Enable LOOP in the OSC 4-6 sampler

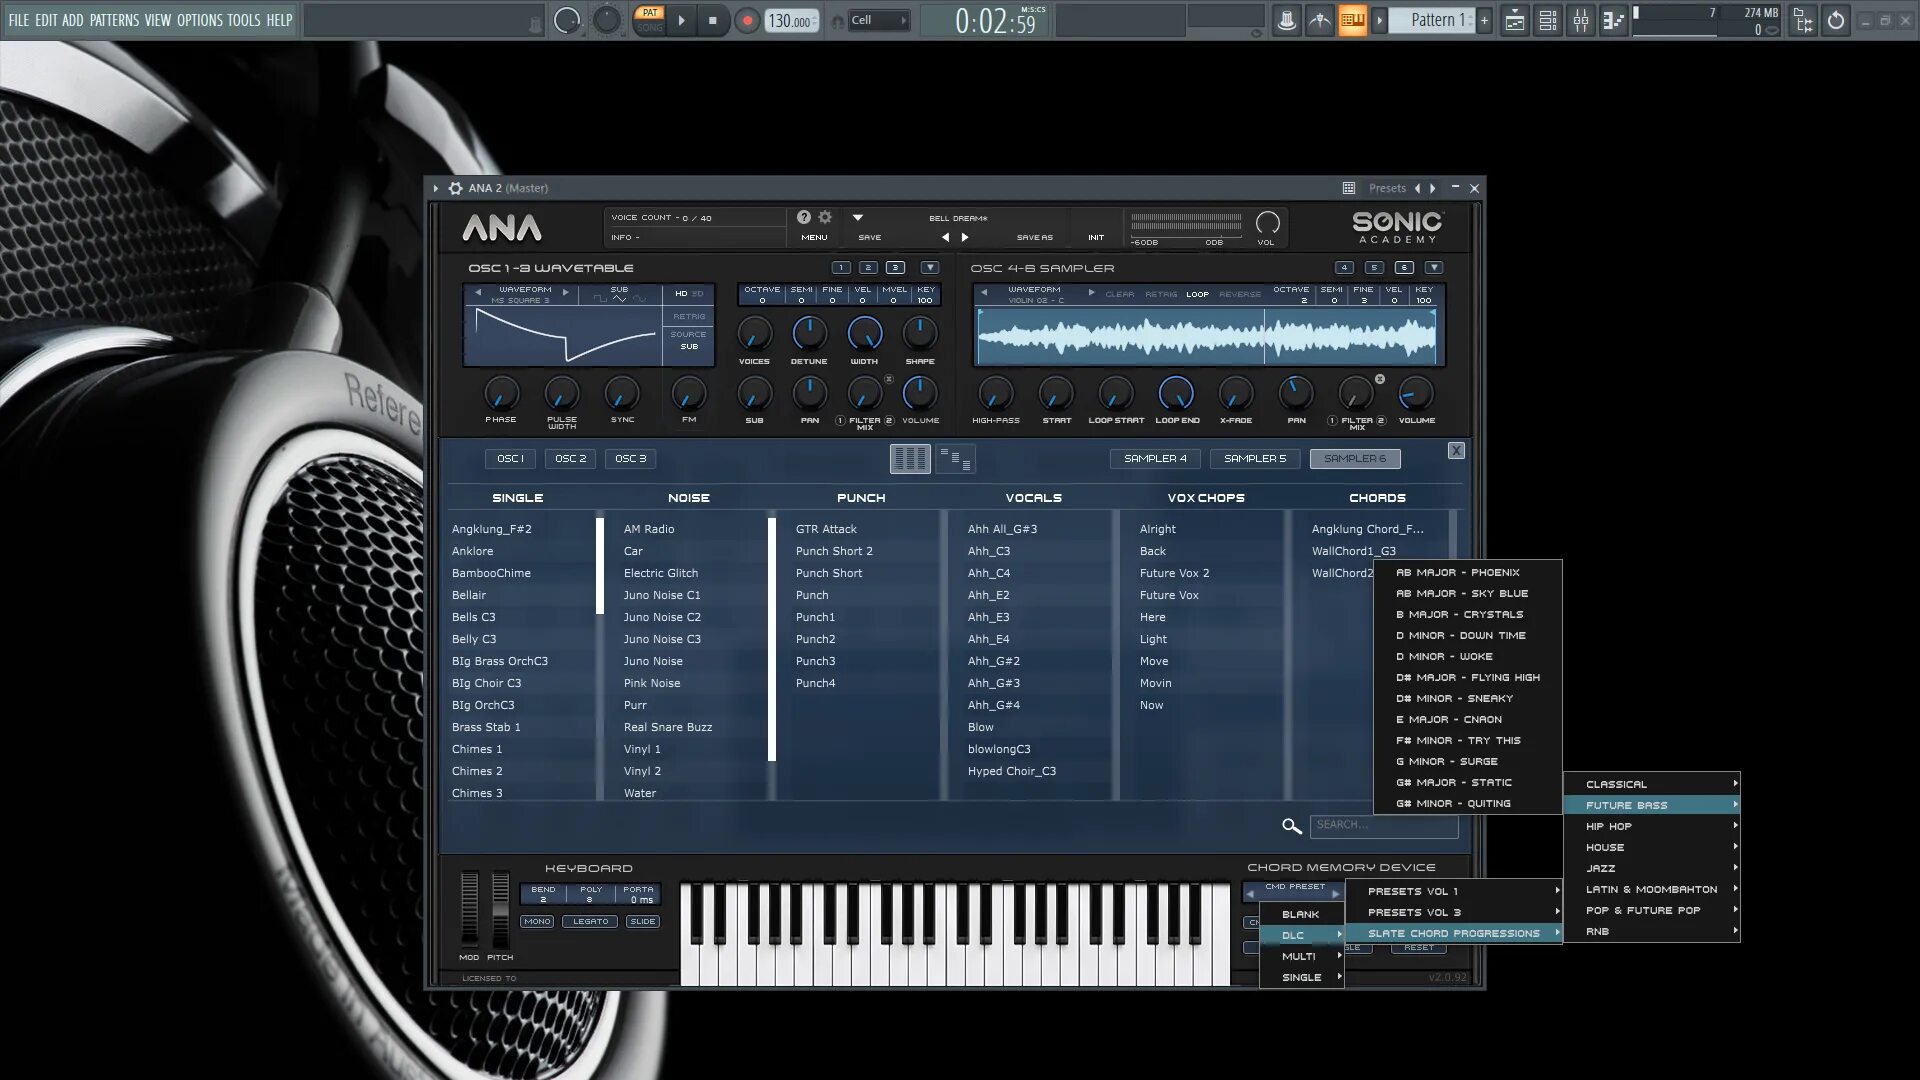coord(1196,295)
